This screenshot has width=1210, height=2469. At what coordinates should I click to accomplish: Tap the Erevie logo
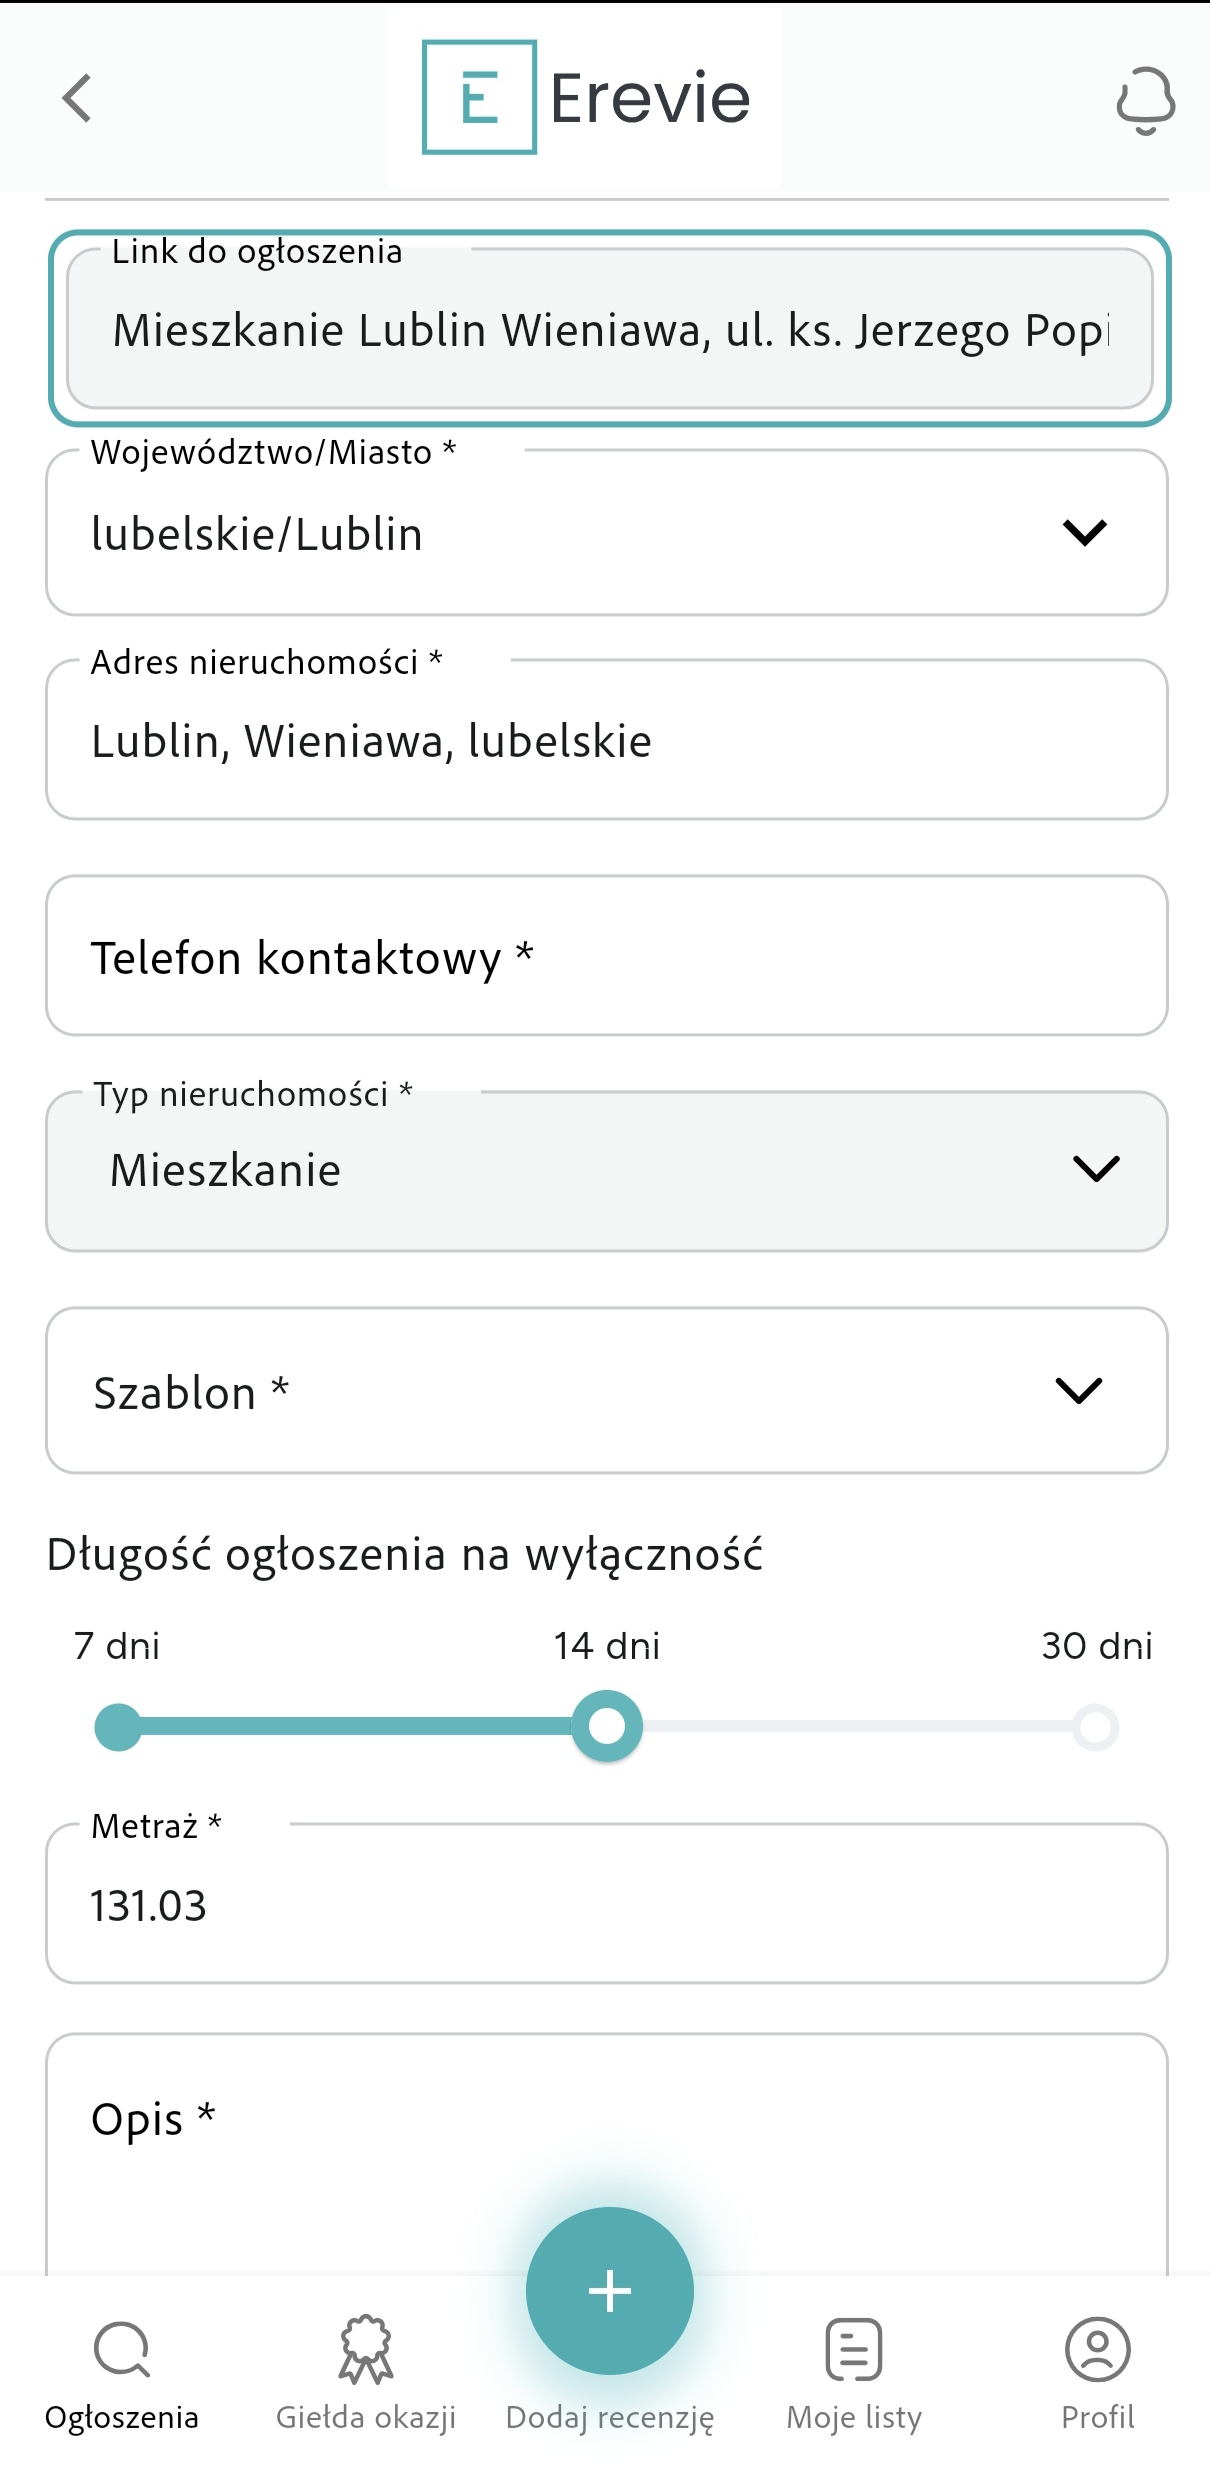pyautogui.click(x=586, y=97)
